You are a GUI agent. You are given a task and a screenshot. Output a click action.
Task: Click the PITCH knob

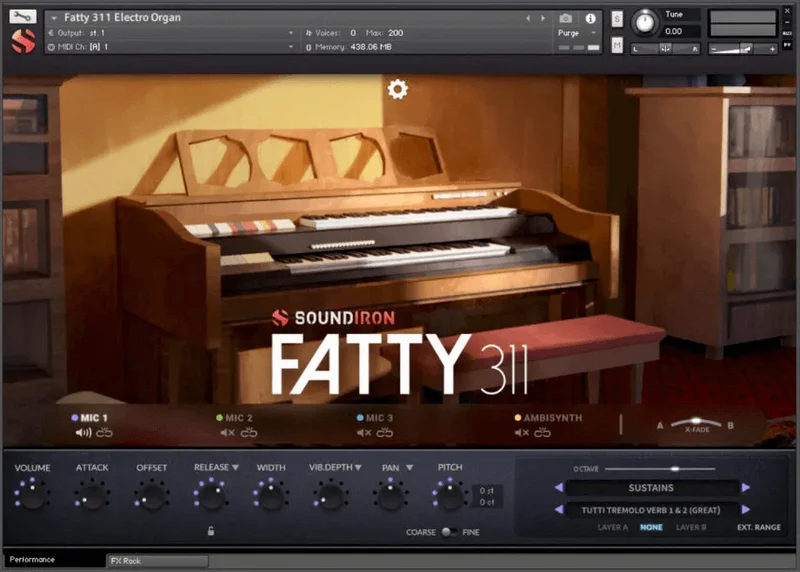pos(450,495)
